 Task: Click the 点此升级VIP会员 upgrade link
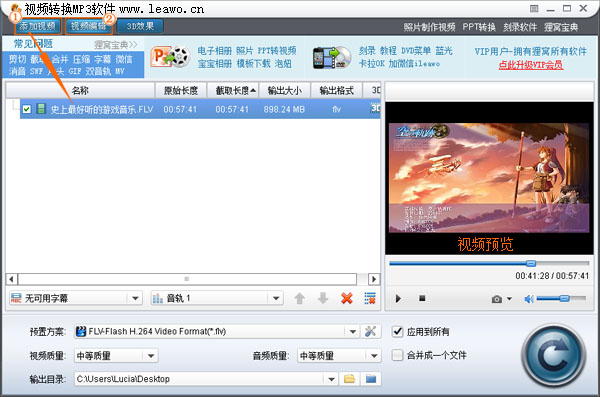(x=530, y=65)
